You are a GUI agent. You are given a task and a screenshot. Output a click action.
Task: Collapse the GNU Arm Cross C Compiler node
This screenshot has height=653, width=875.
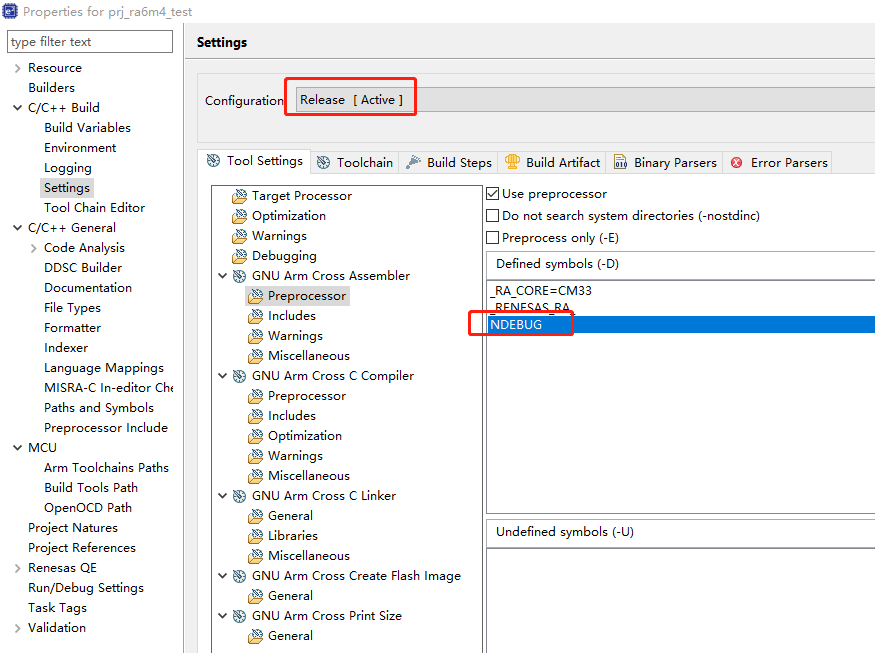pyautogui.click(x=222, y=376)
